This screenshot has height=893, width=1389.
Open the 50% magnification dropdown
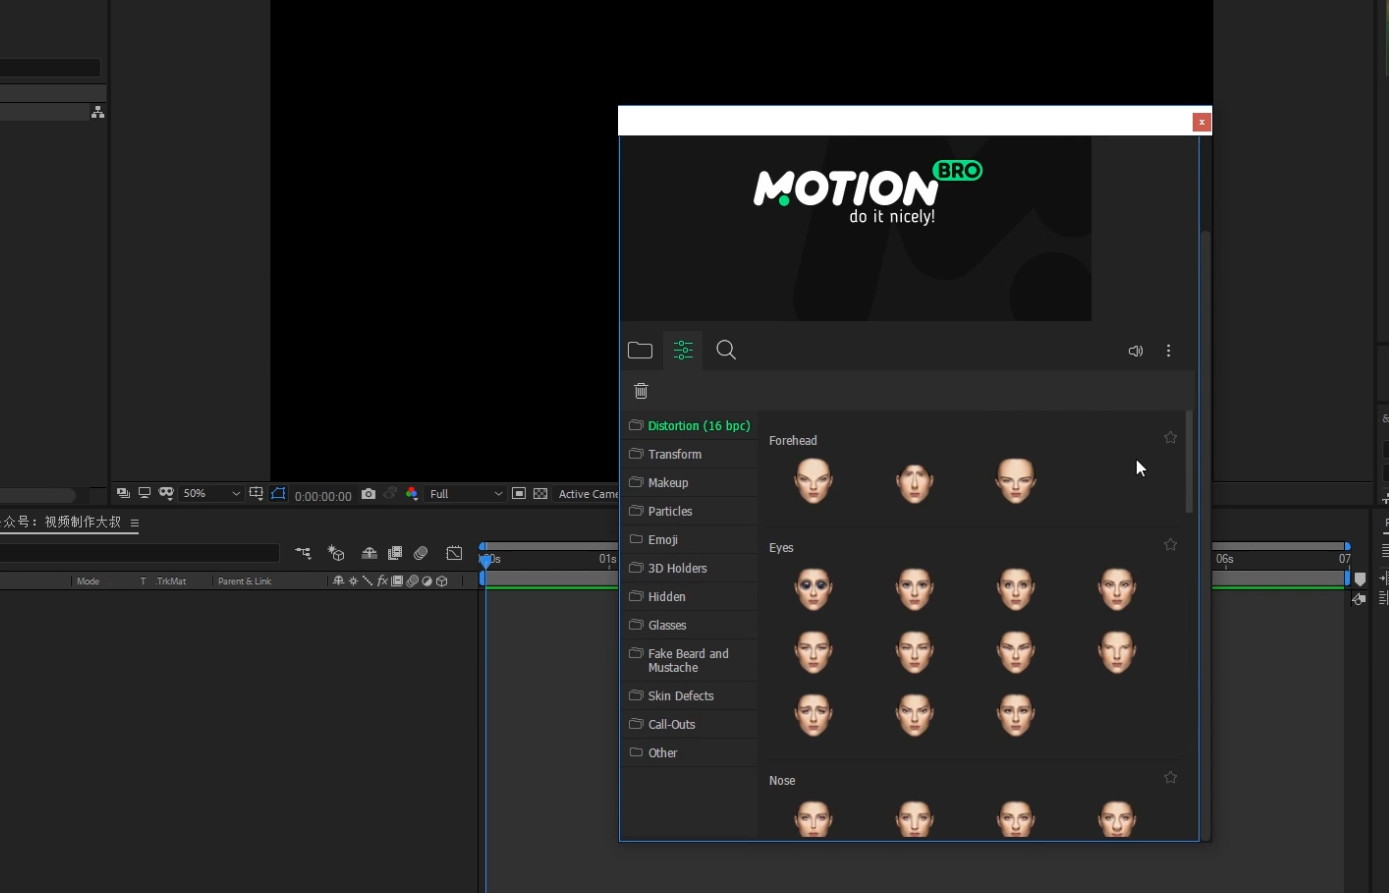point(211,494)
